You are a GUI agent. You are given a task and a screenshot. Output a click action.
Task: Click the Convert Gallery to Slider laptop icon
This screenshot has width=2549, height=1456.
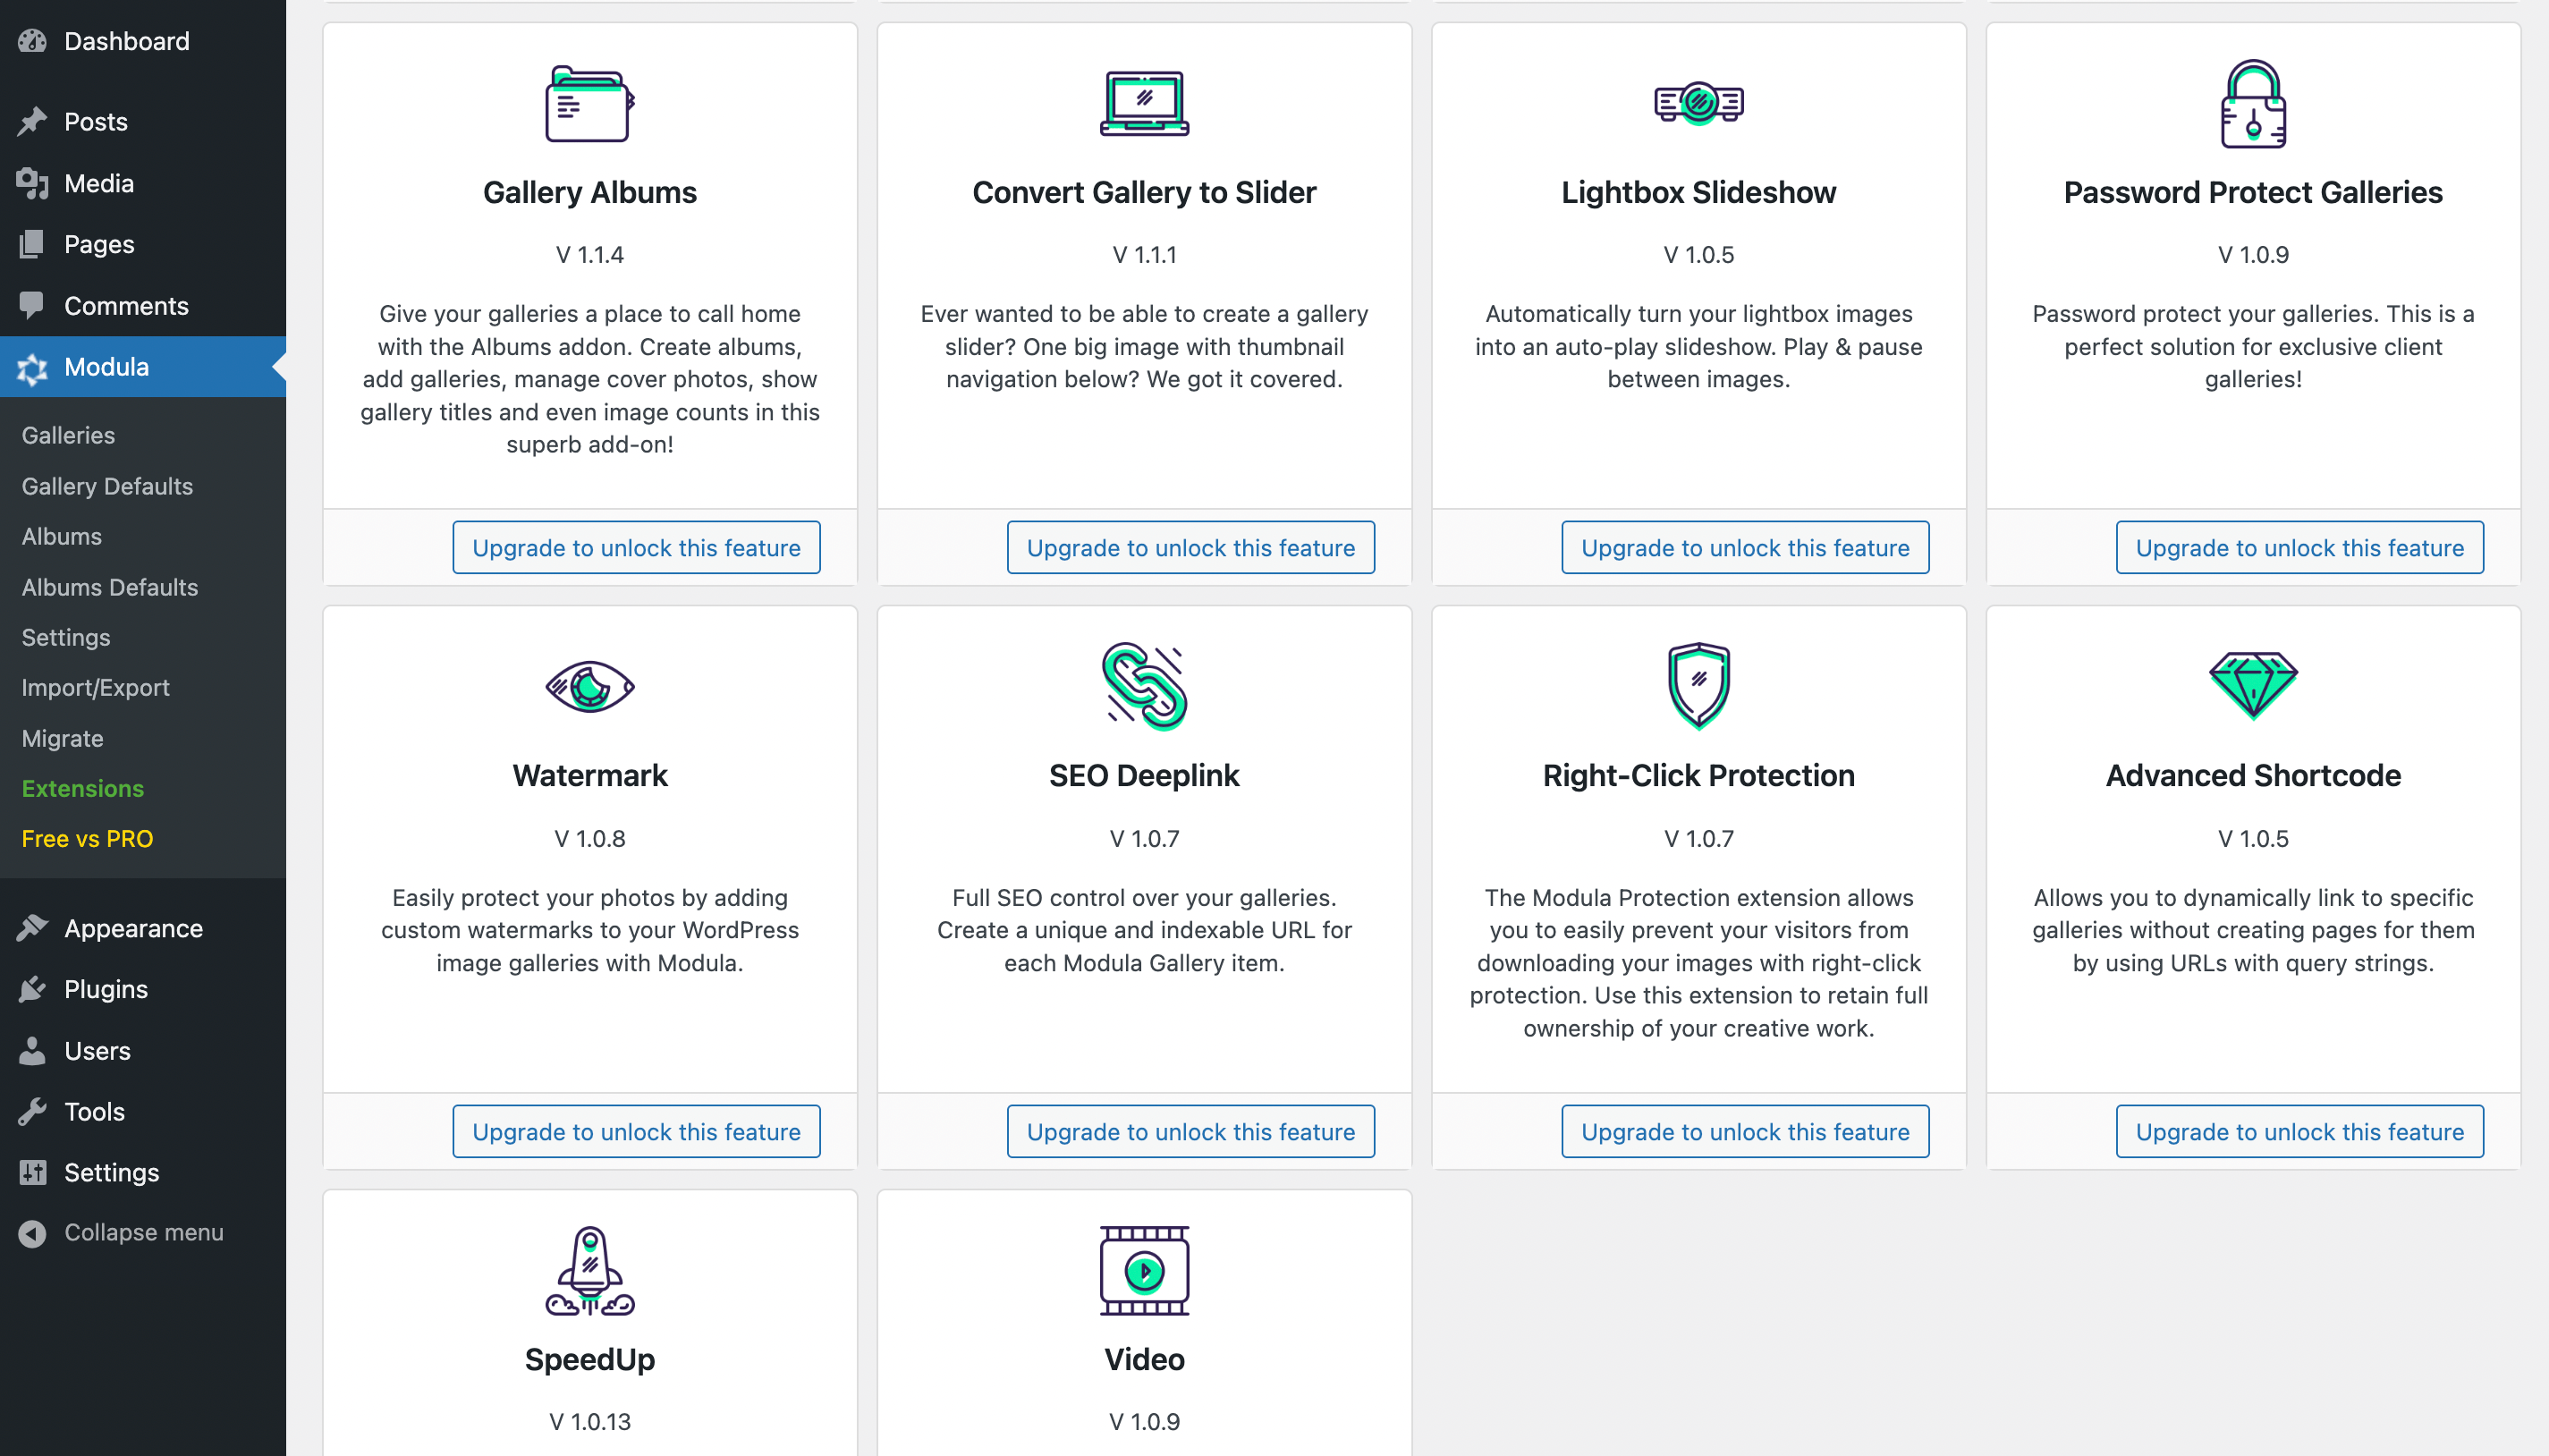1144,104
